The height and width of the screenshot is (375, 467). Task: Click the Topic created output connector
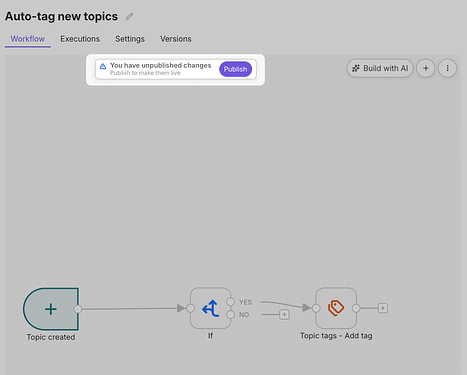[x=78, y=309]
